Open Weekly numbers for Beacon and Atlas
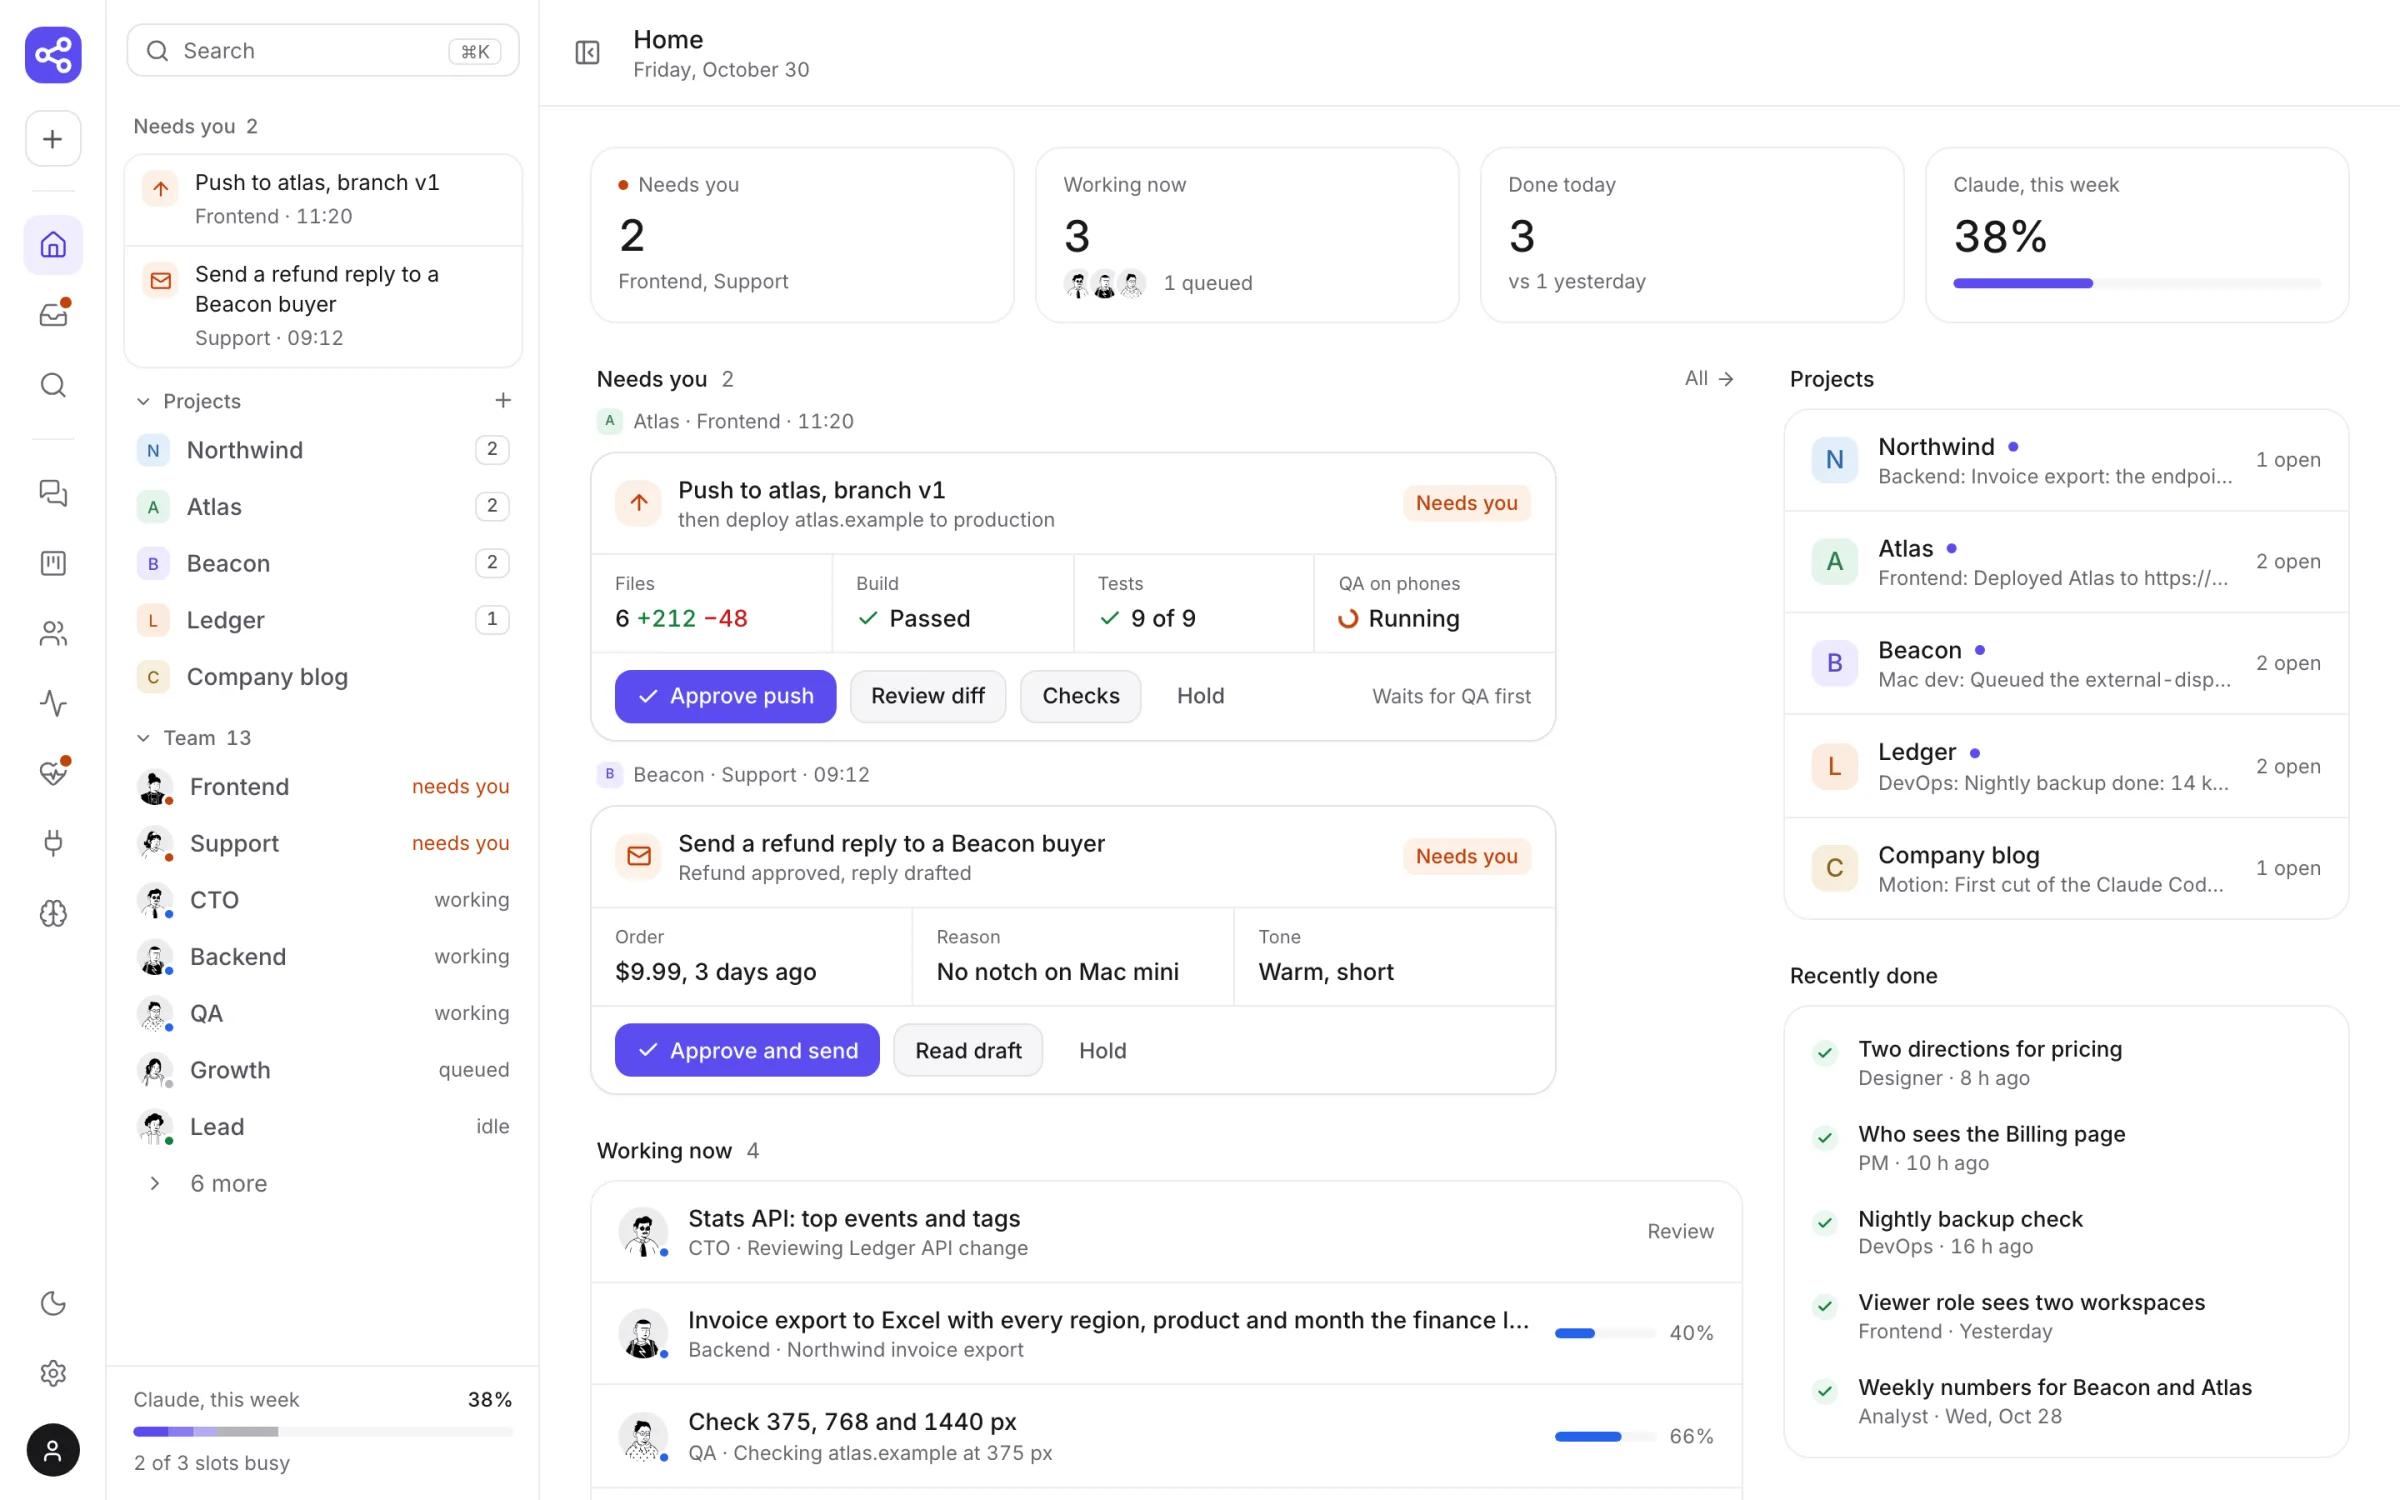 [2066, 1401]
